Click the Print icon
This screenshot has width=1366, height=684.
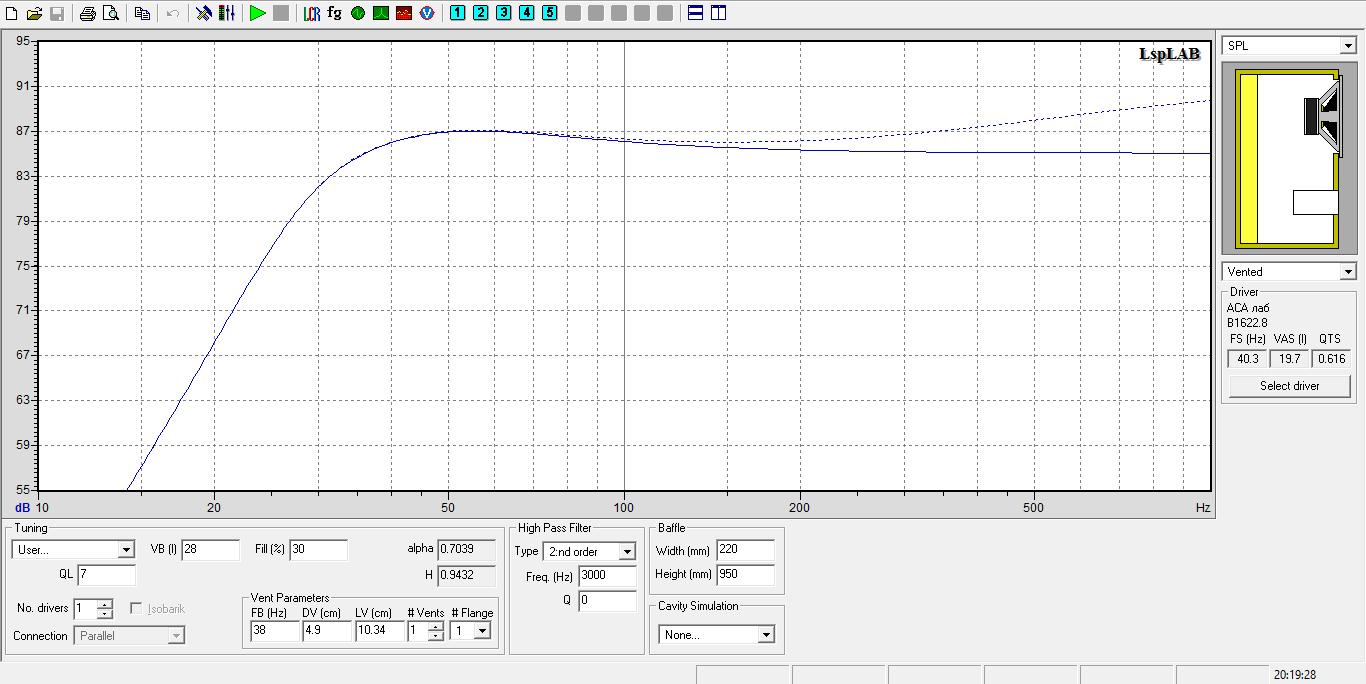coord(87,13)
